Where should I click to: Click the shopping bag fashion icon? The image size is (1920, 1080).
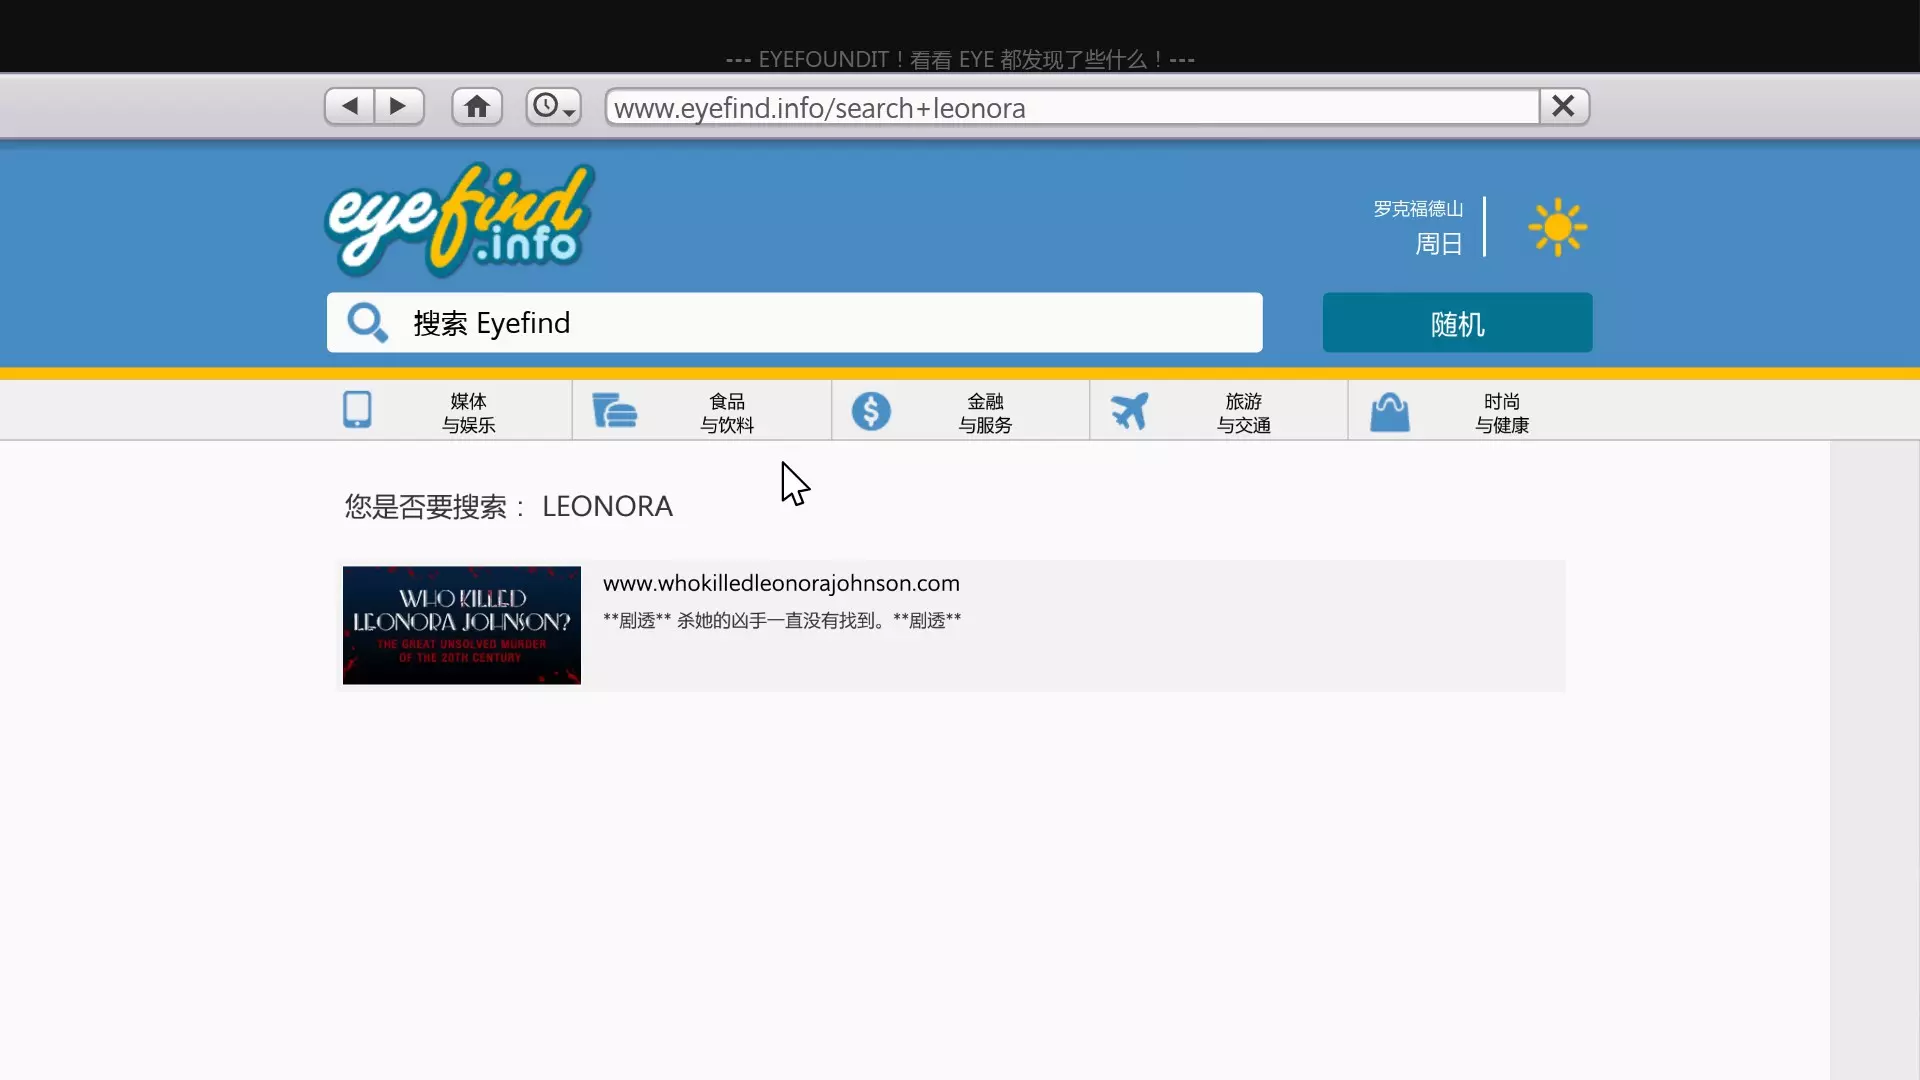[1389, 411]
